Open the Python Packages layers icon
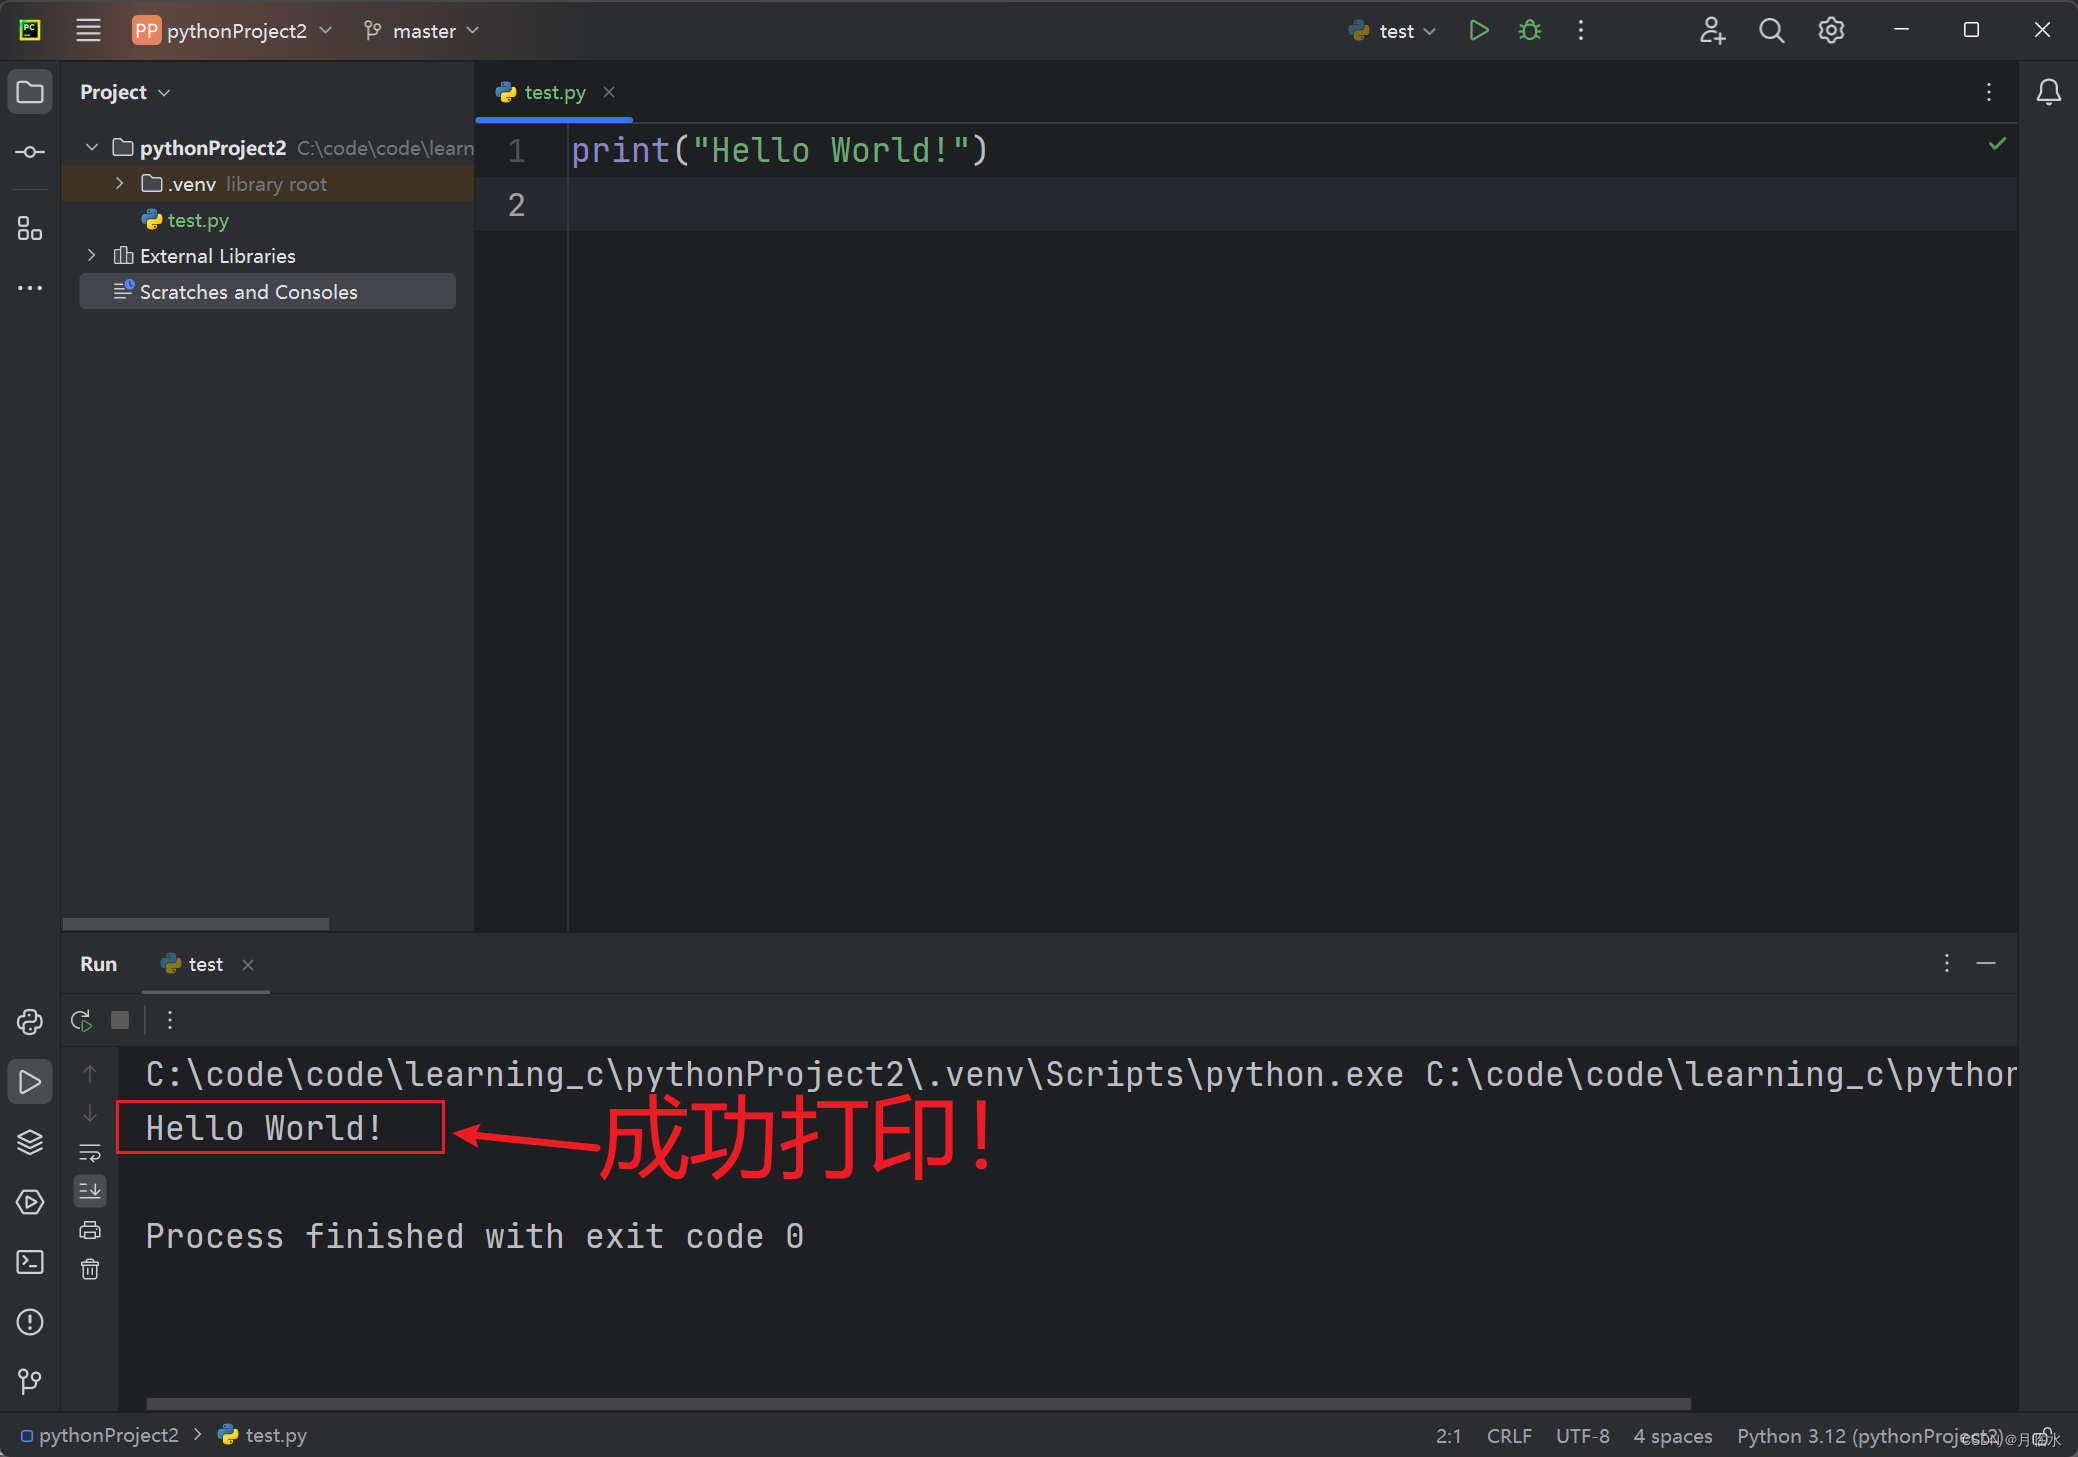Image resolution: width=2078 pixels, height=1457 pixels. pos(30,1142)
